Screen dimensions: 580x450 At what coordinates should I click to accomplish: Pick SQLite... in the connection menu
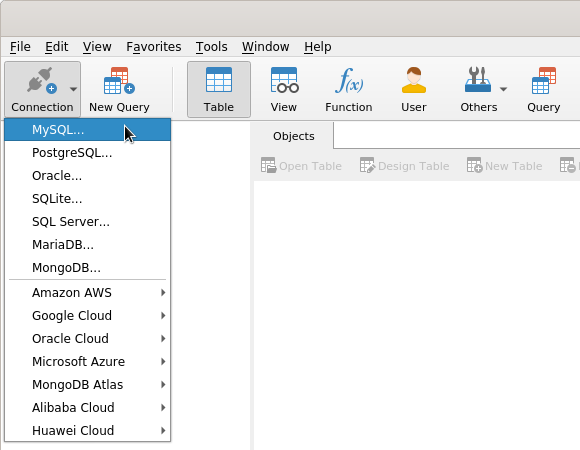[88, 199]
